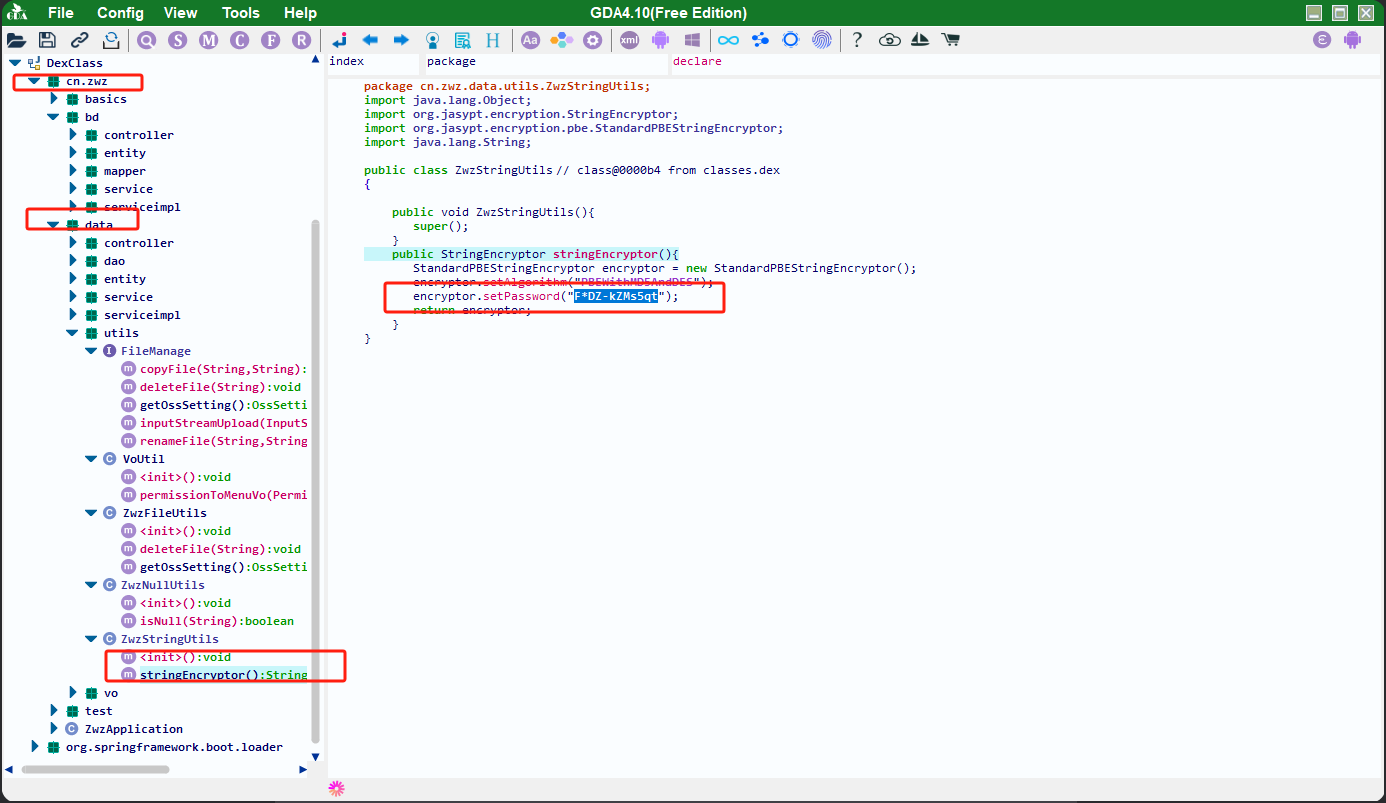The width and height of the screenshot is (1386, 803).
Task: Click the blue back arrow icon
Action: point(370,40)
